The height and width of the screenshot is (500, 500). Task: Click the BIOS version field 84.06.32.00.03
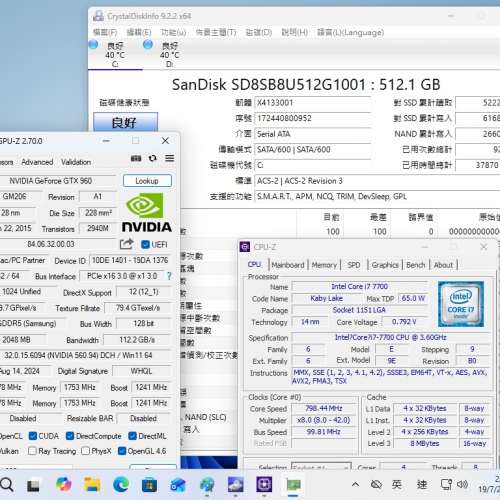57,244
